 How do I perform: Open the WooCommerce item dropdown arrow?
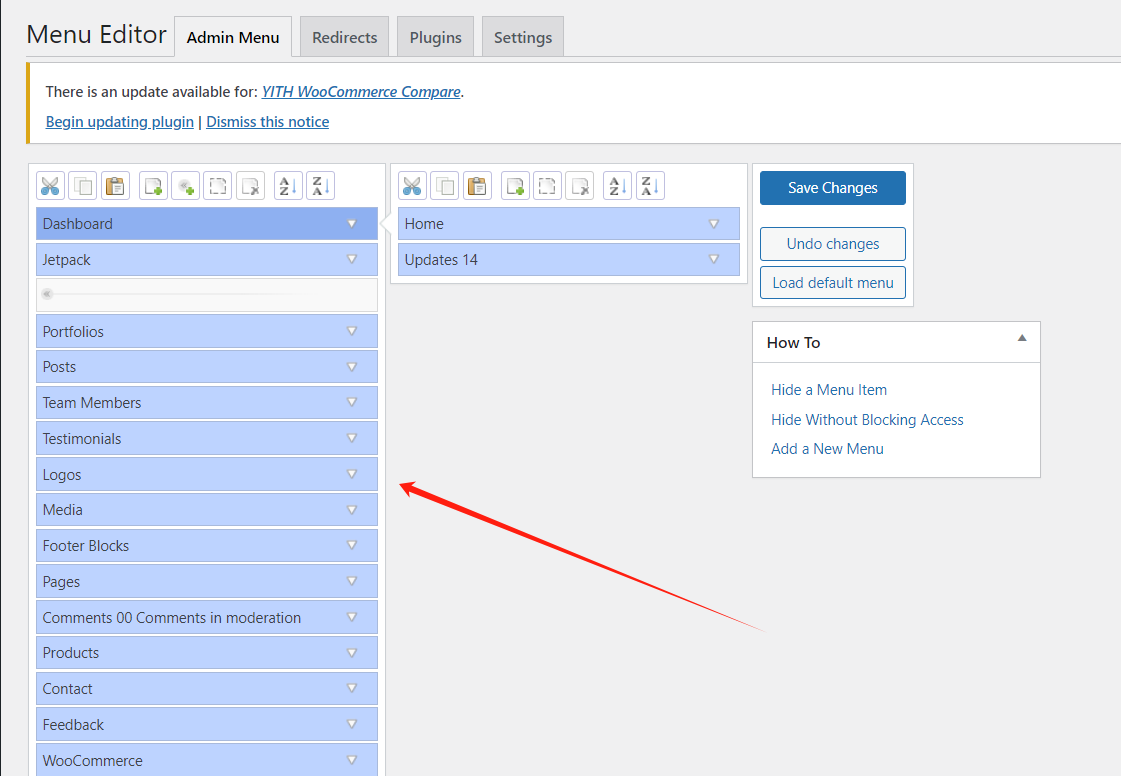[x=352, y=760]
